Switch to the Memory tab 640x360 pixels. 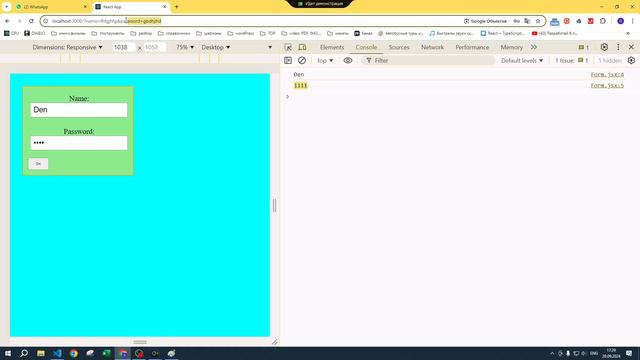coord(511,47)
